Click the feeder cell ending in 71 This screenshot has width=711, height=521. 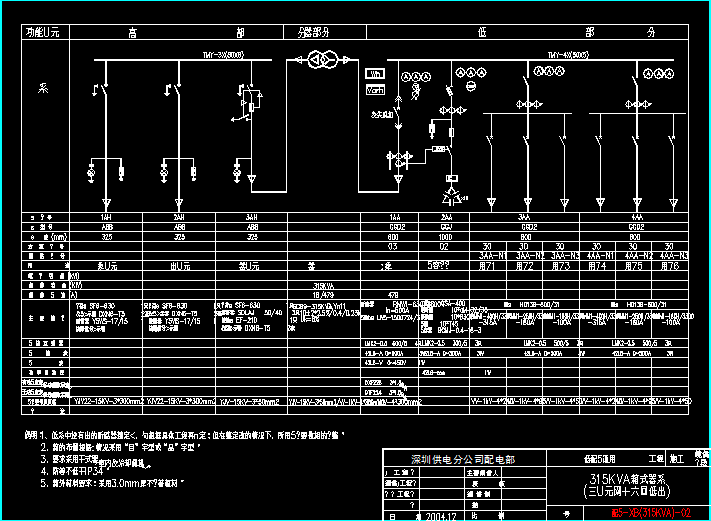click(x=487, y=266)
